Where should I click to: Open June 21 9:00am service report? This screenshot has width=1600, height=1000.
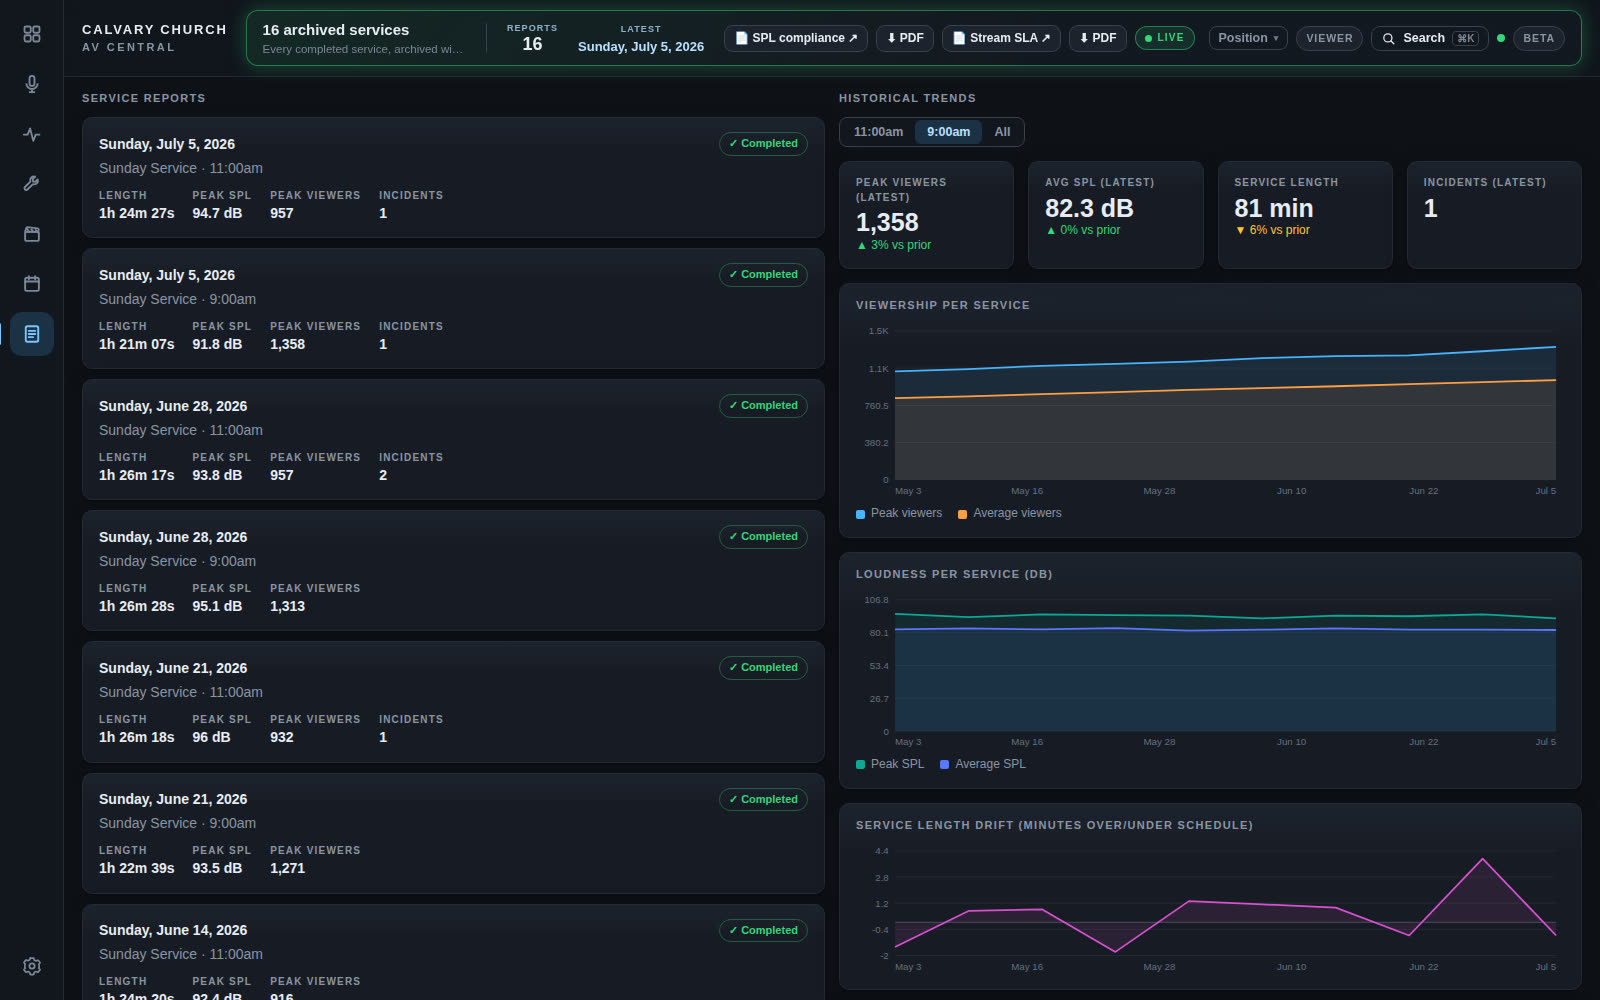pyautogui.click(x=453, y=833)
